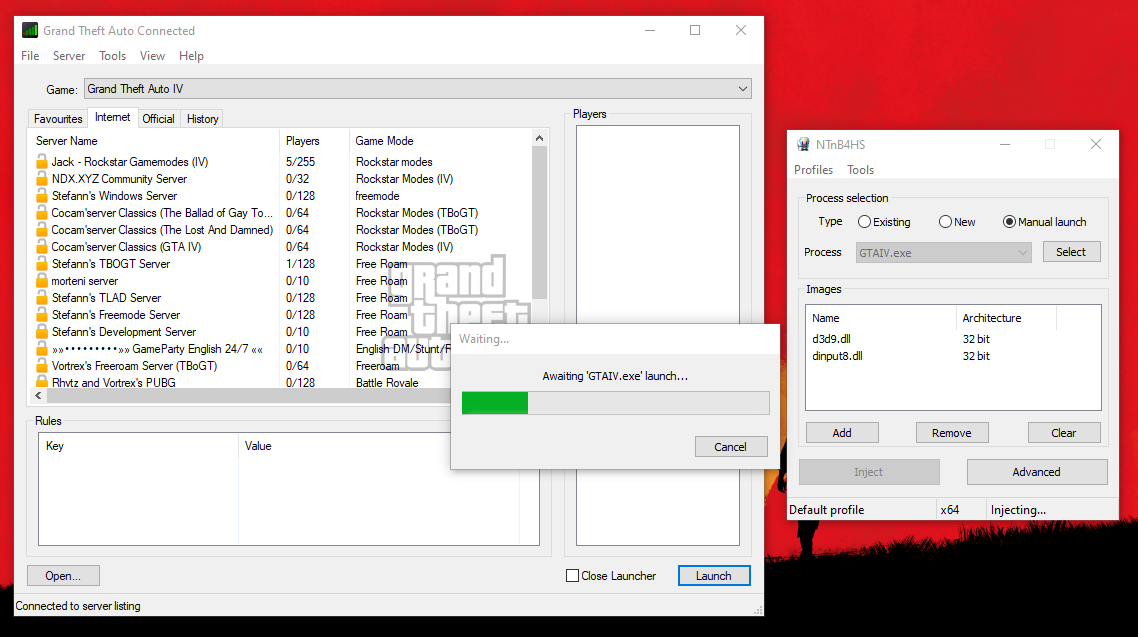The height and width of the screenshot is (637, 1138).
Task: Click the Connected to server listing status text
Action: 78,606
